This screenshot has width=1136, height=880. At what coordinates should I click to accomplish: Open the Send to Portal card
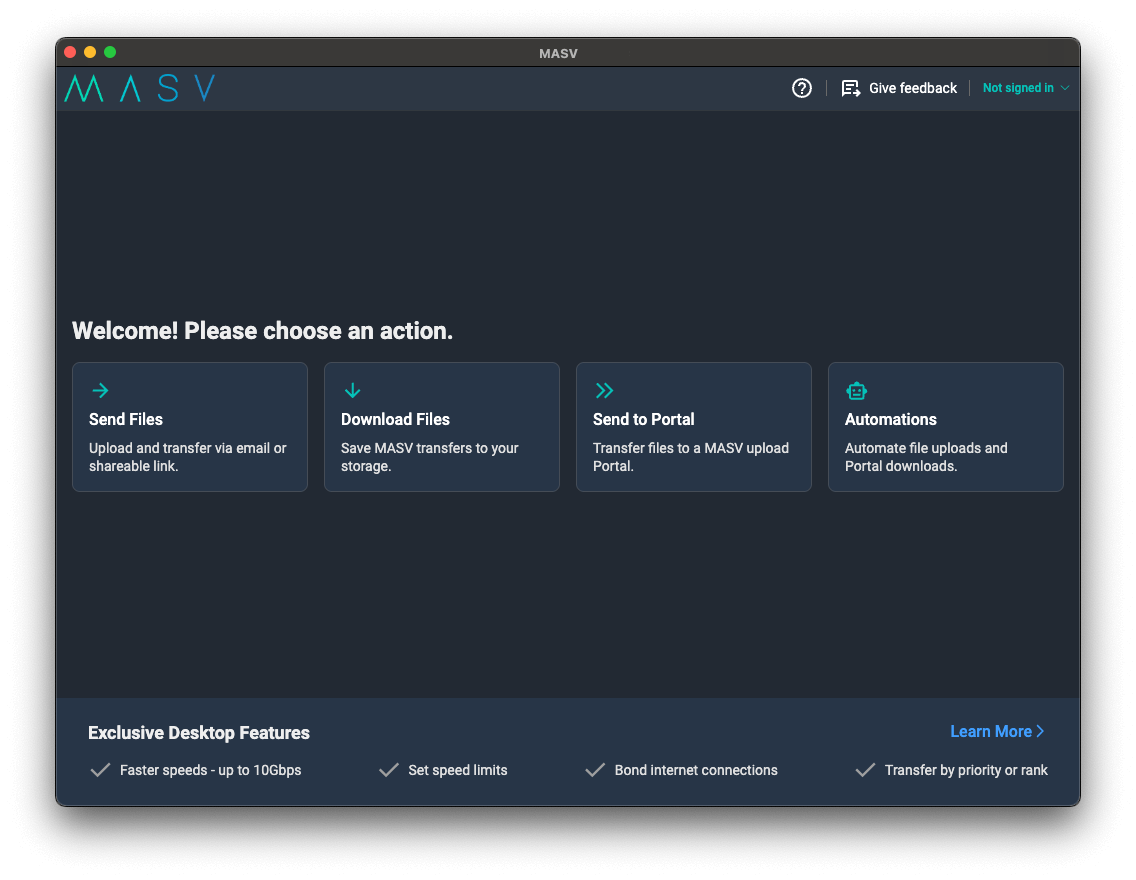[694, 427]
